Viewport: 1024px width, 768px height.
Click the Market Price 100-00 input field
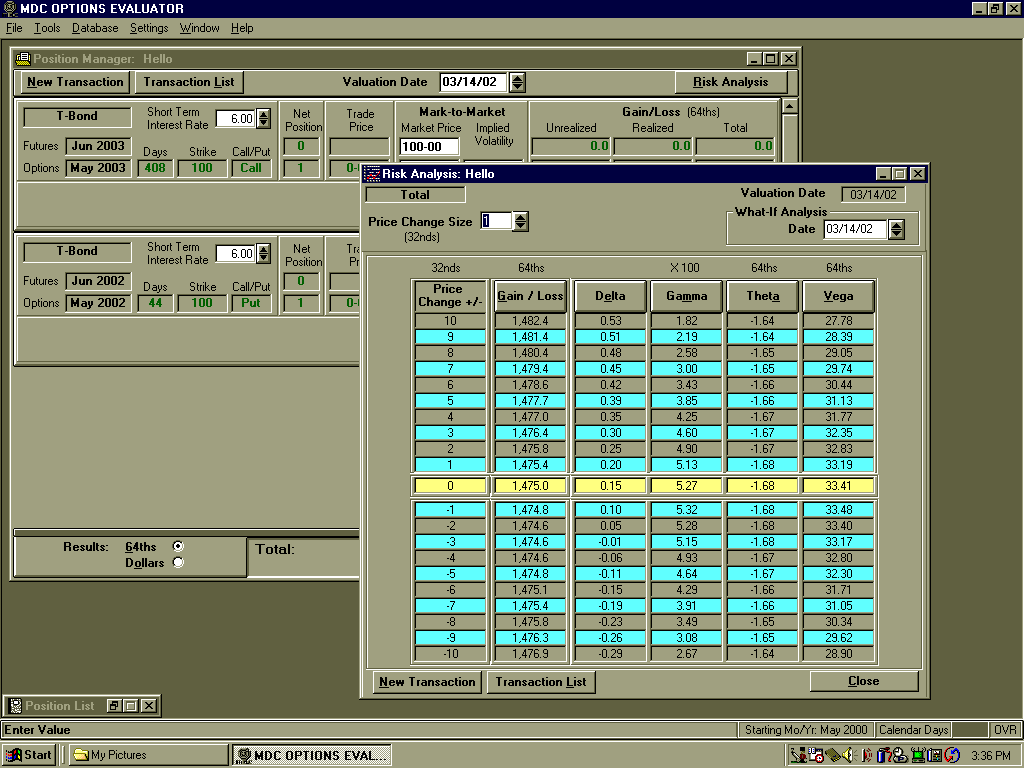tap(429, 147)
